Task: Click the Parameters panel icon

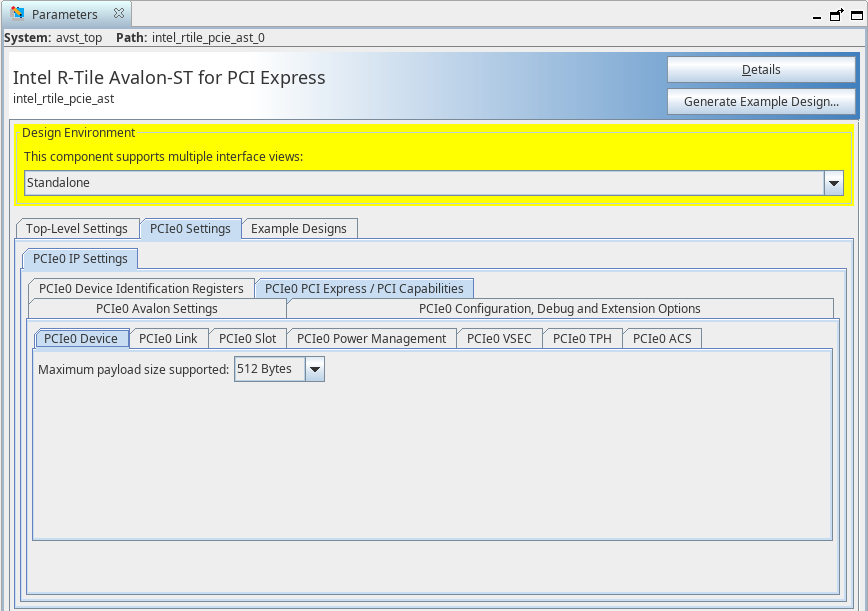Action: (17, 13)
